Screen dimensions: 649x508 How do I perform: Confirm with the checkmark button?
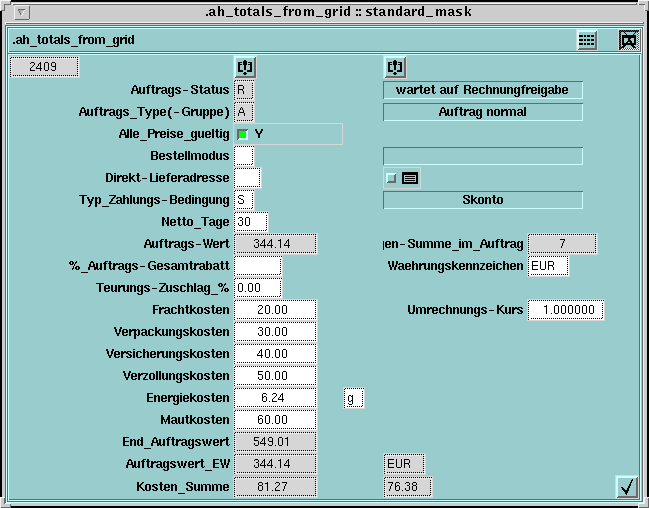[x=627, y=487]
